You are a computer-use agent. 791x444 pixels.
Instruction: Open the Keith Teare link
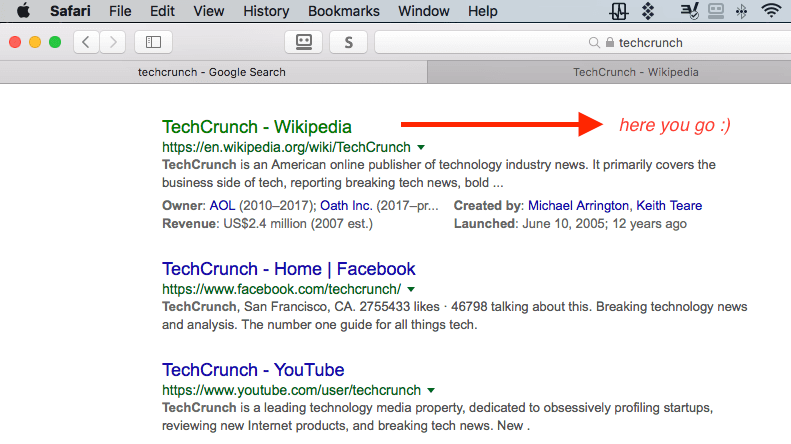pos(669,206)
